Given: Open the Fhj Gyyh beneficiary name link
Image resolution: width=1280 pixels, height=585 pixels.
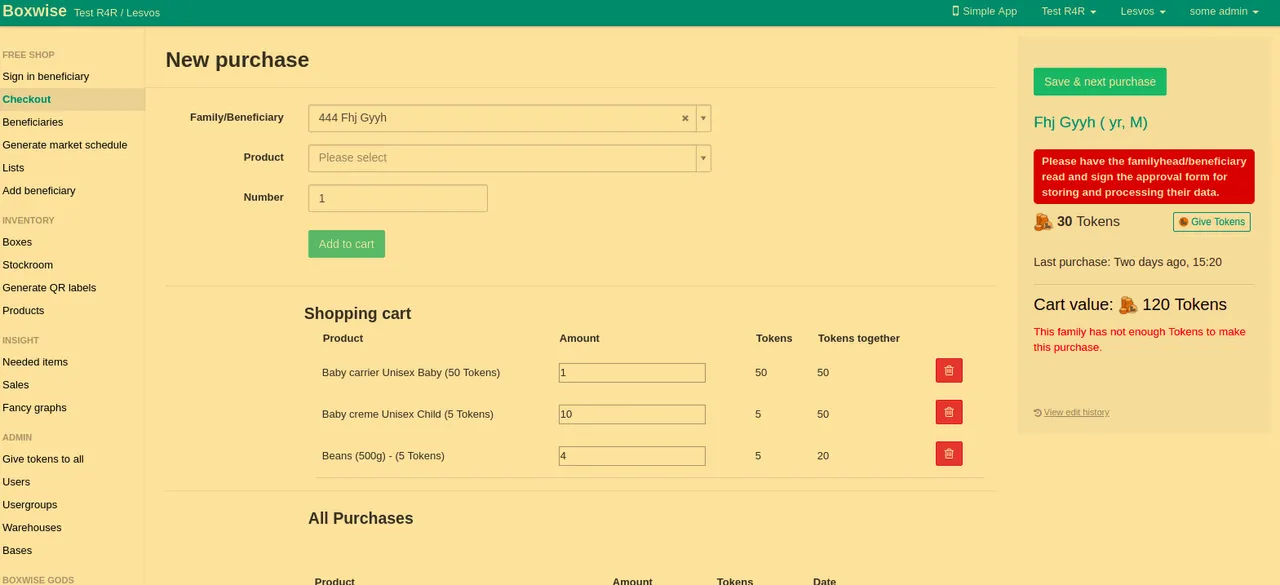Looking at the screenshot, I should 1091,123.
